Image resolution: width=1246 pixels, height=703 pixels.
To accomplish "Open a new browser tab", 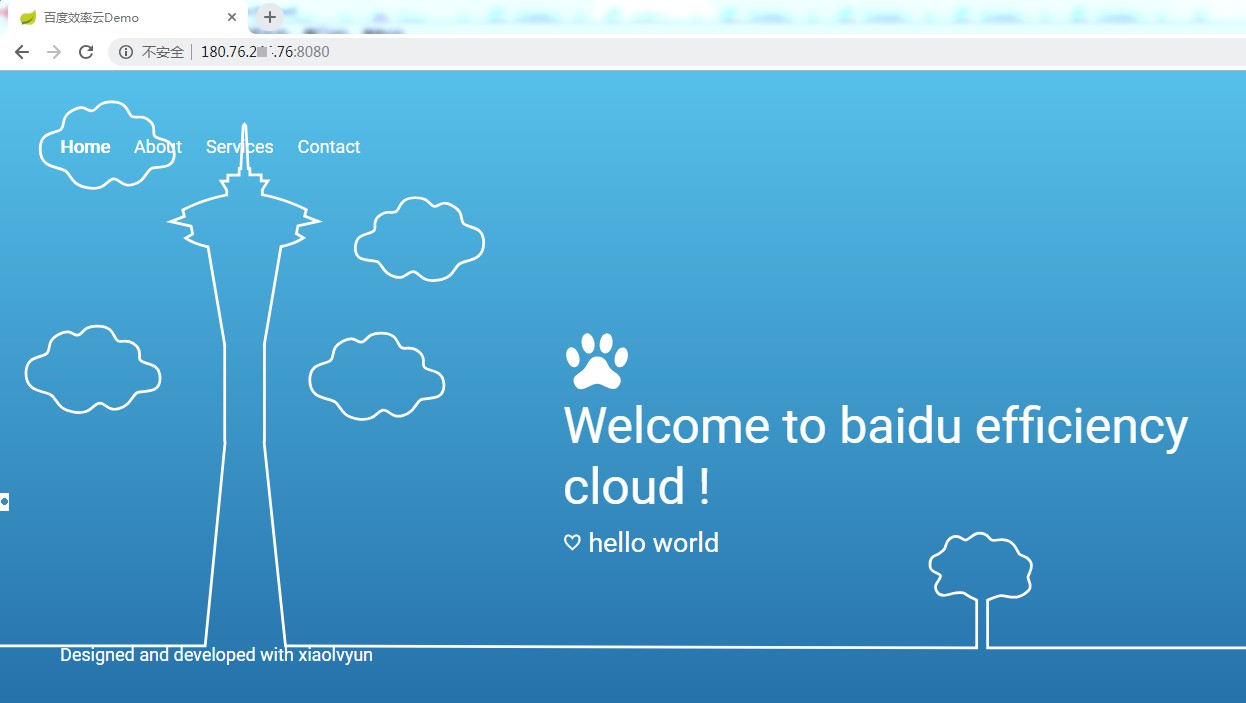I will (269, 17).
